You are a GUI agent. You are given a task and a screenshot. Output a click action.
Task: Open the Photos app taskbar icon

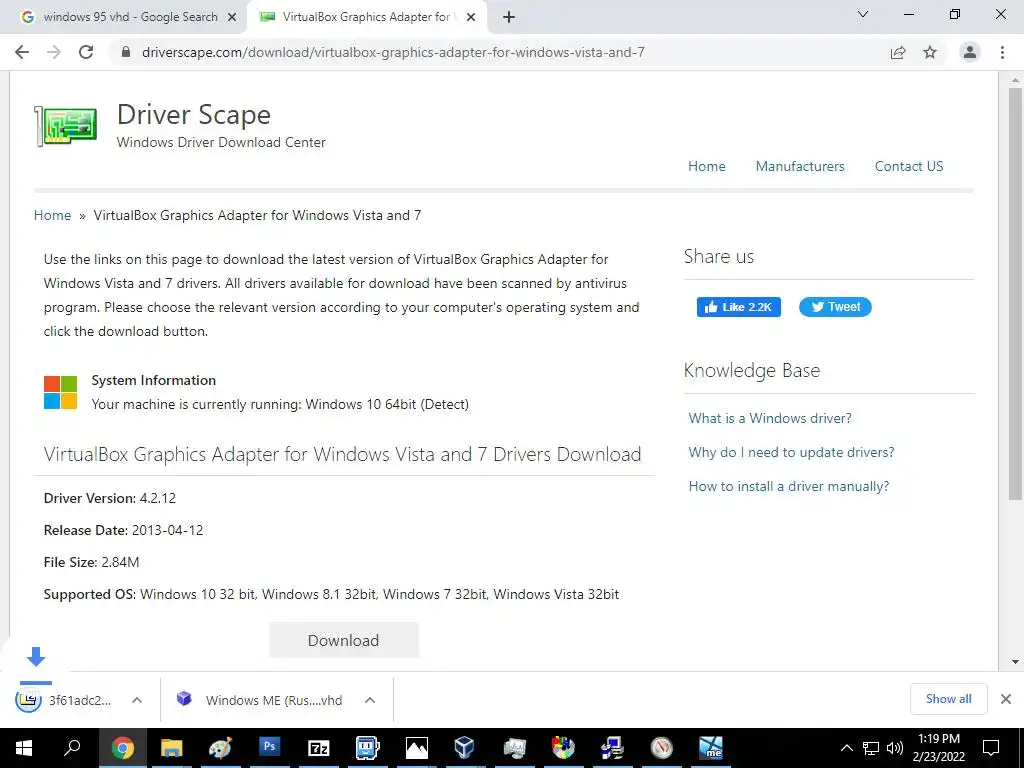(417, 748)
